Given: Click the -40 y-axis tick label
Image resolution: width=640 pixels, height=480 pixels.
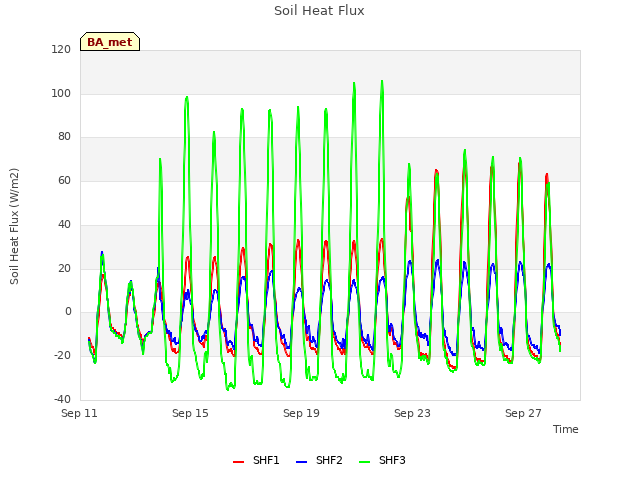Looking at the screenshot, I should (62, 399).
